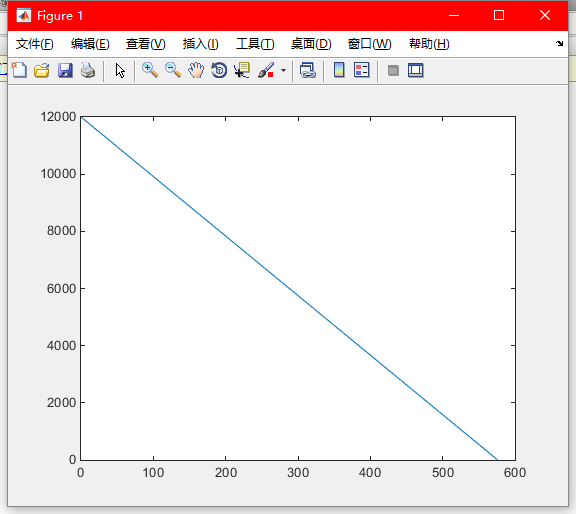Click the x-axis label 100

153,472
